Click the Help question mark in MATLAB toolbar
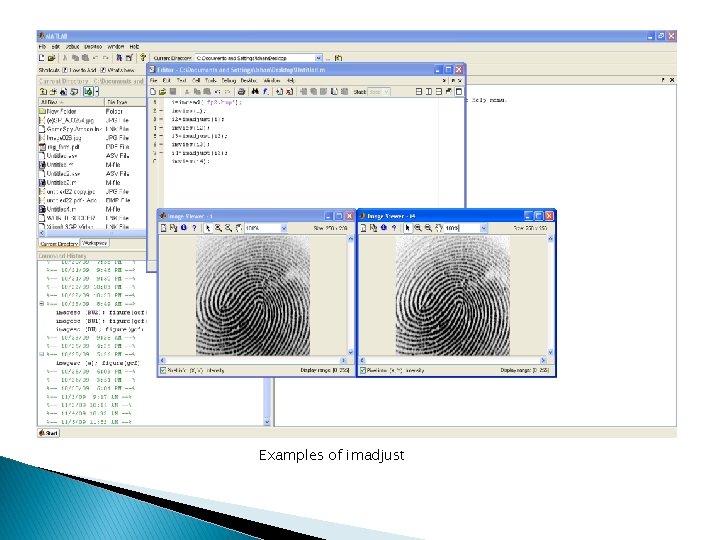The width and height of the screenshot is (720, 540). coord(143,57)
